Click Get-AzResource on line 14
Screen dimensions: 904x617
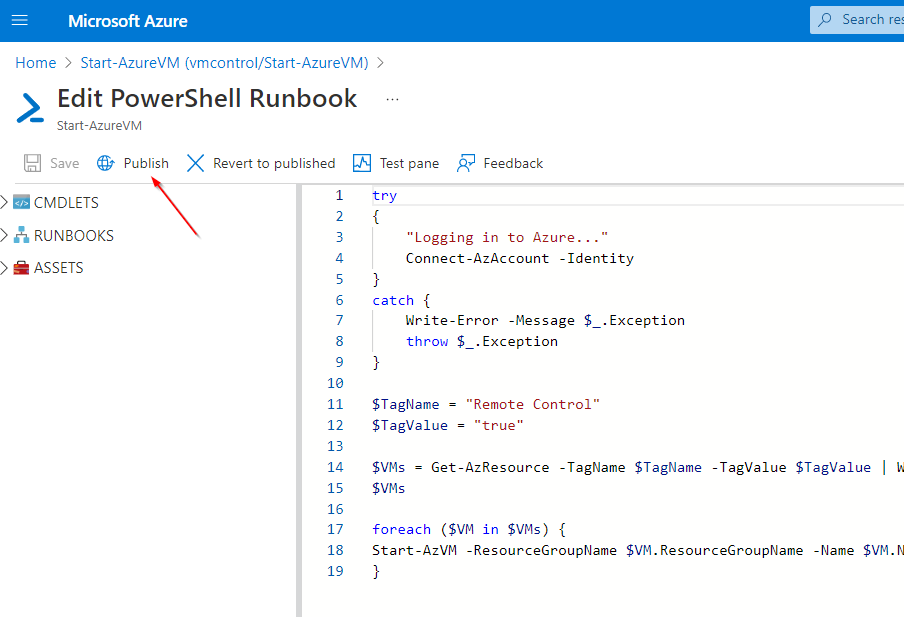click(490, 467)
